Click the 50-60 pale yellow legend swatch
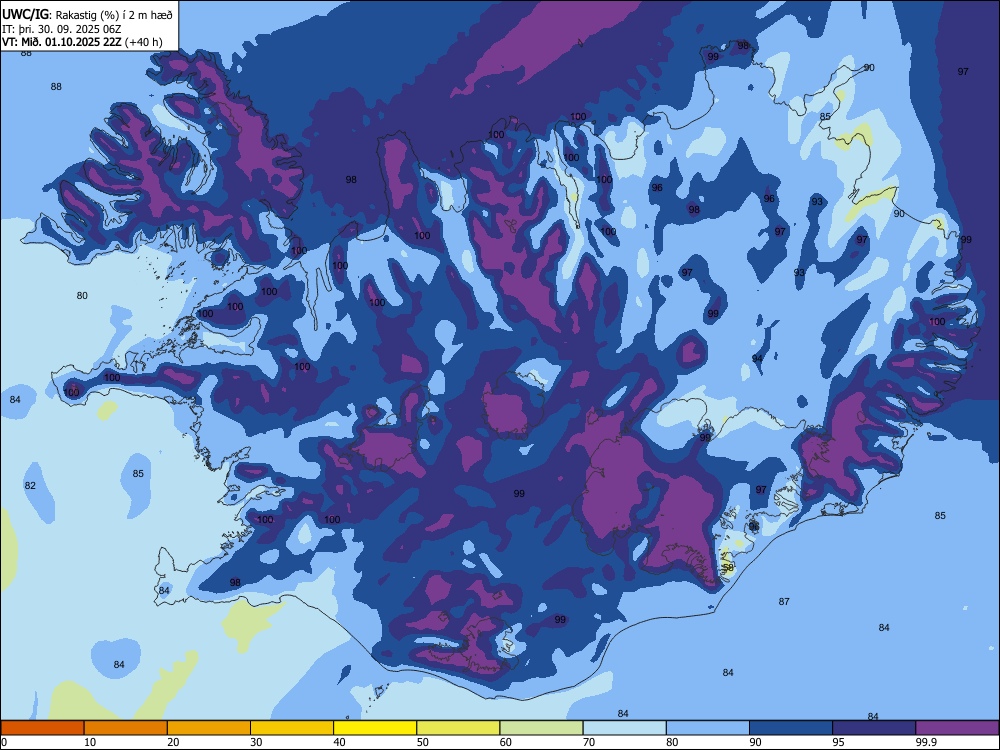1000x750 pixels. 458,728
